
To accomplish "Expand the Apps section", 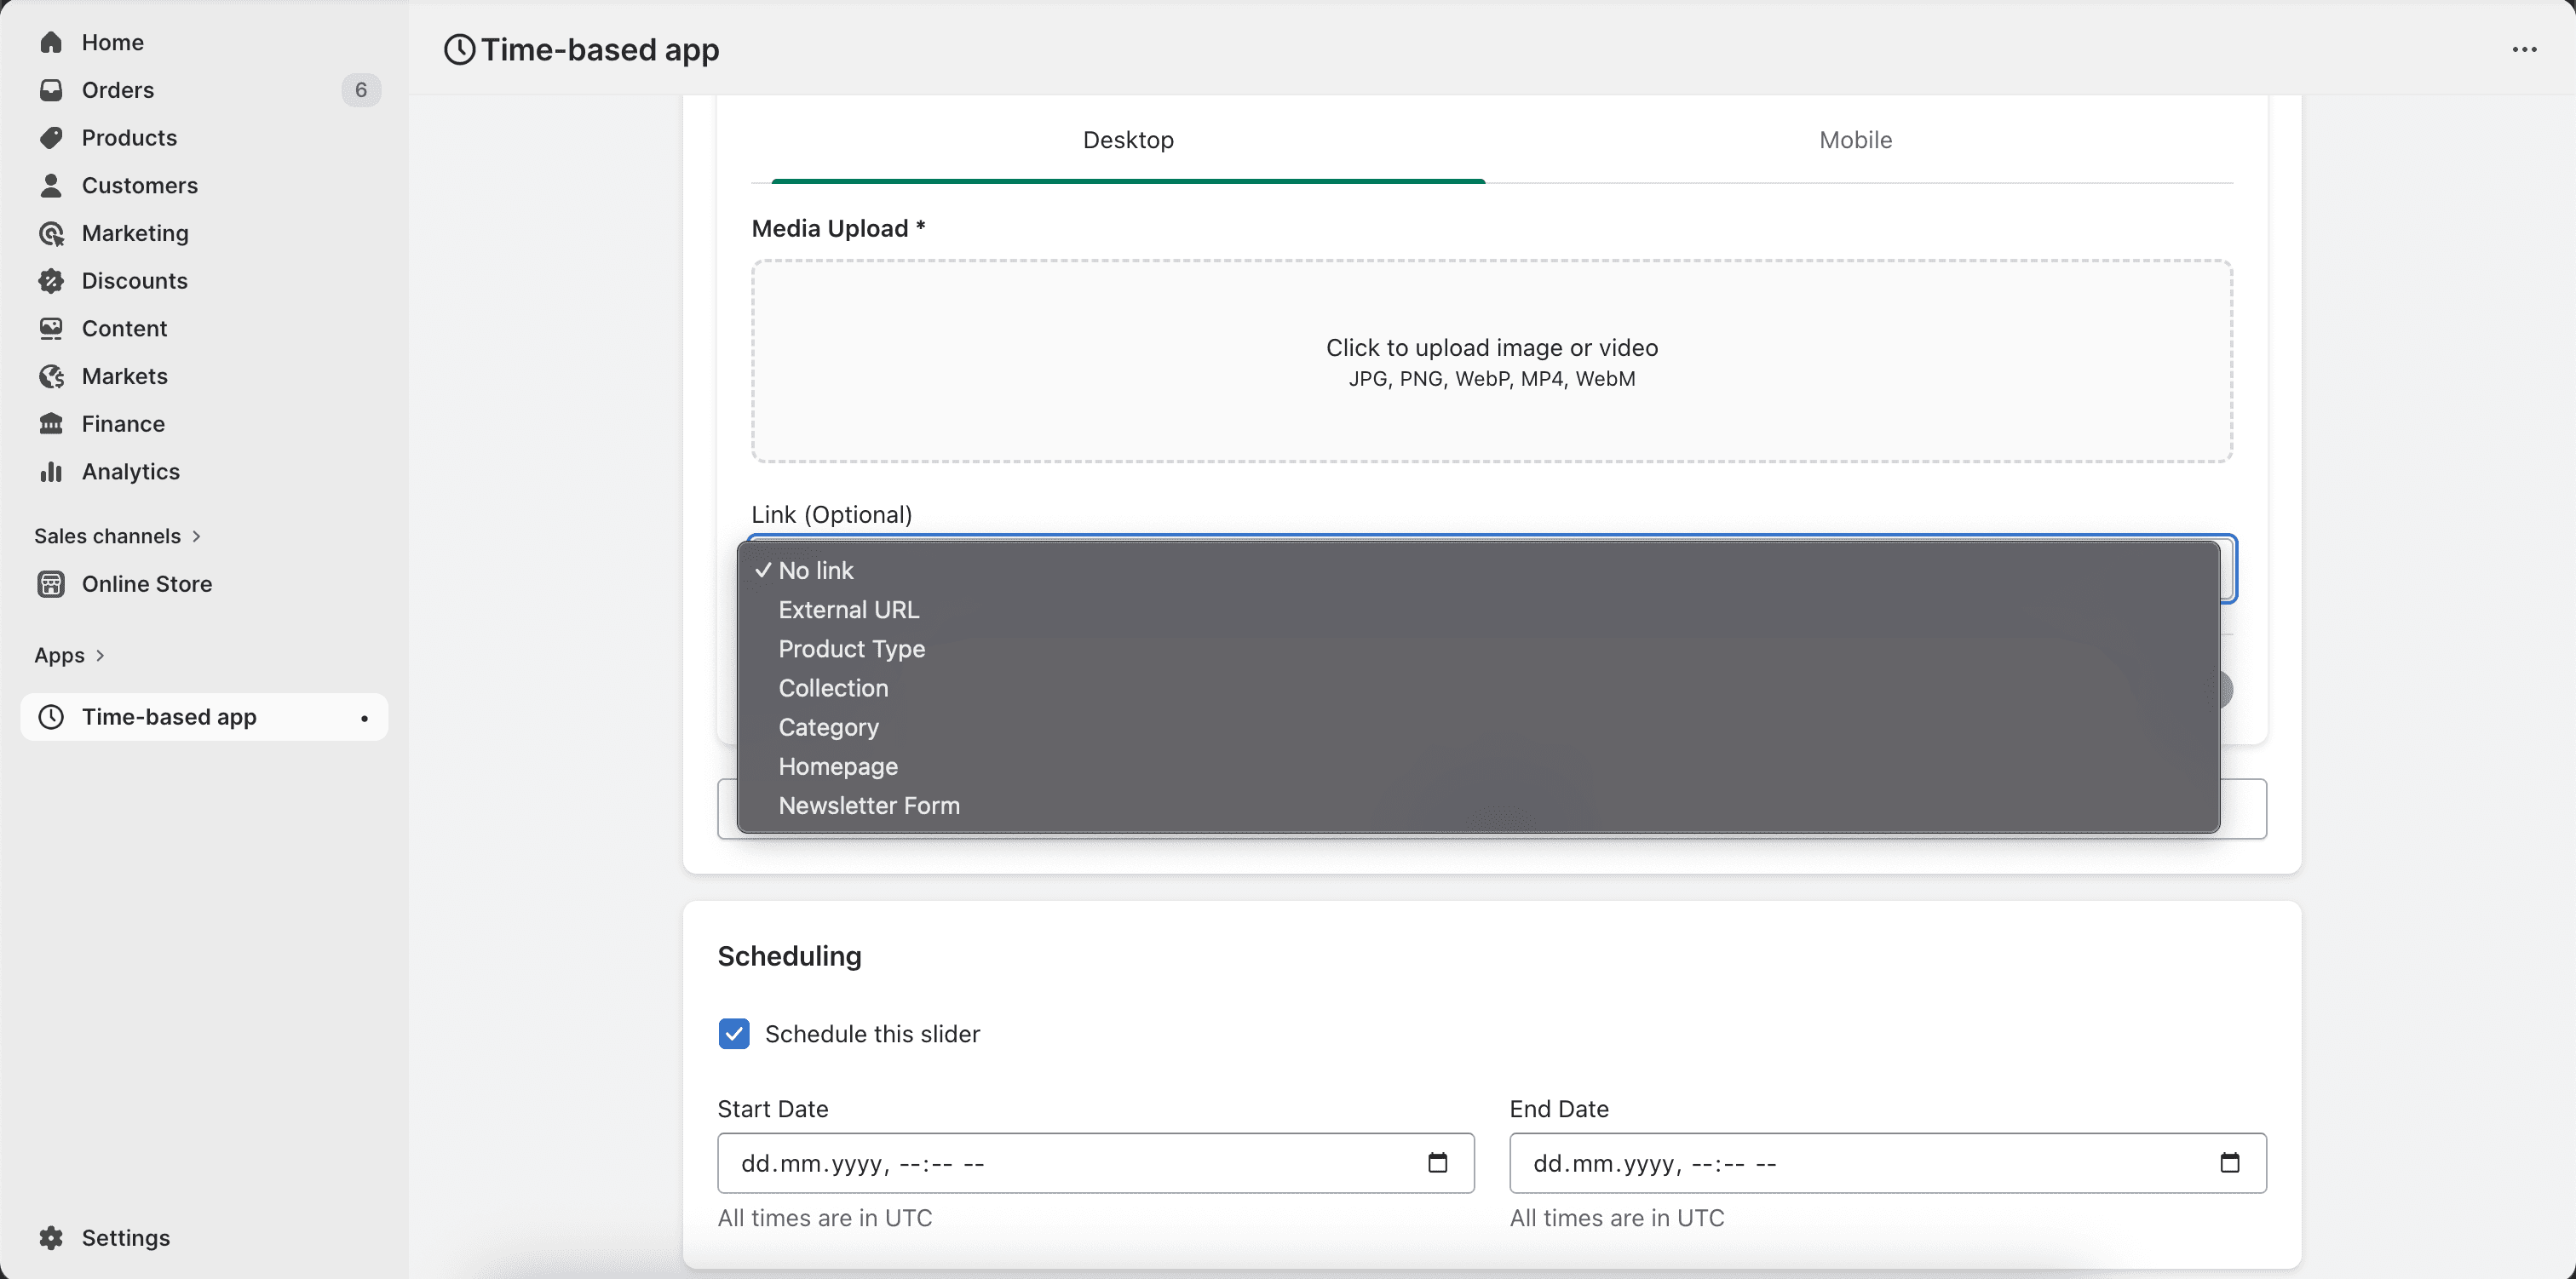I will [70, 655].
